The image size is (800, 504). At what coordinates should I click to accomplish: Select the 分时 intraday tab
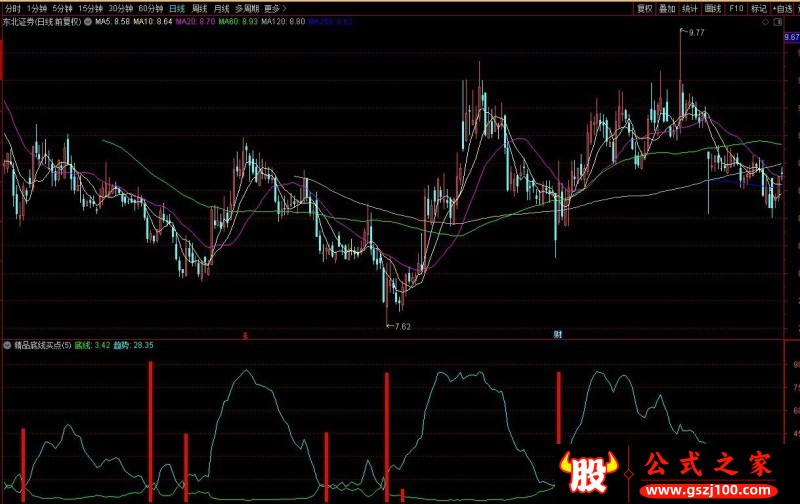tap(12, 7)
